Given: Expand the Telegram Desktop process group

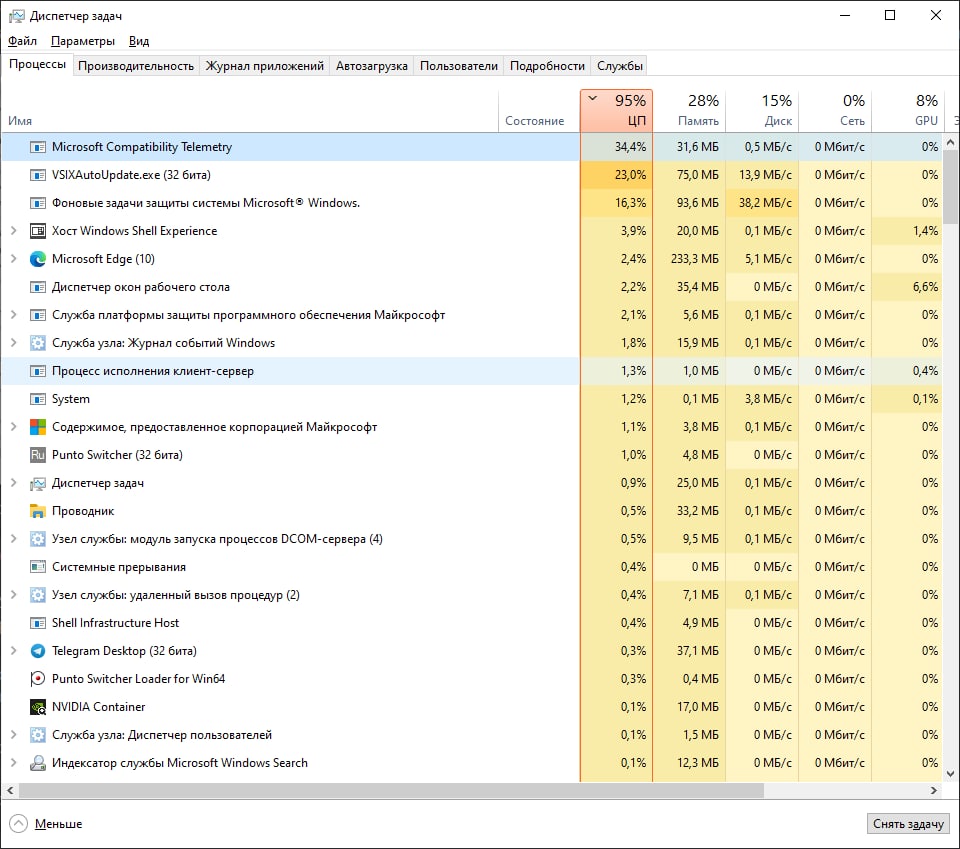Looking at the screenshot, I should pos(13,651).
